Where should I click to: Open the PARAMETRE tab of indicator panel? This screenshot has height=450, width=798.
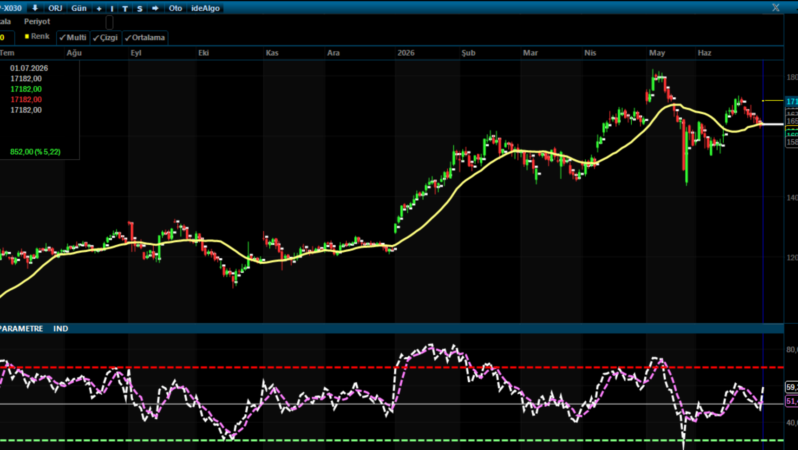21,329
